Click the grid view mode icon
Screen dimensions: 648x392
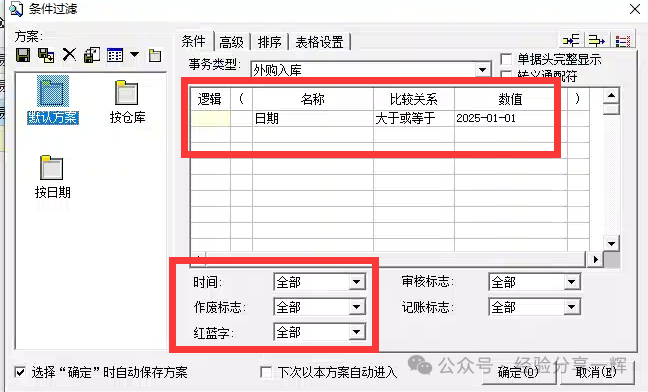[115, 55]
